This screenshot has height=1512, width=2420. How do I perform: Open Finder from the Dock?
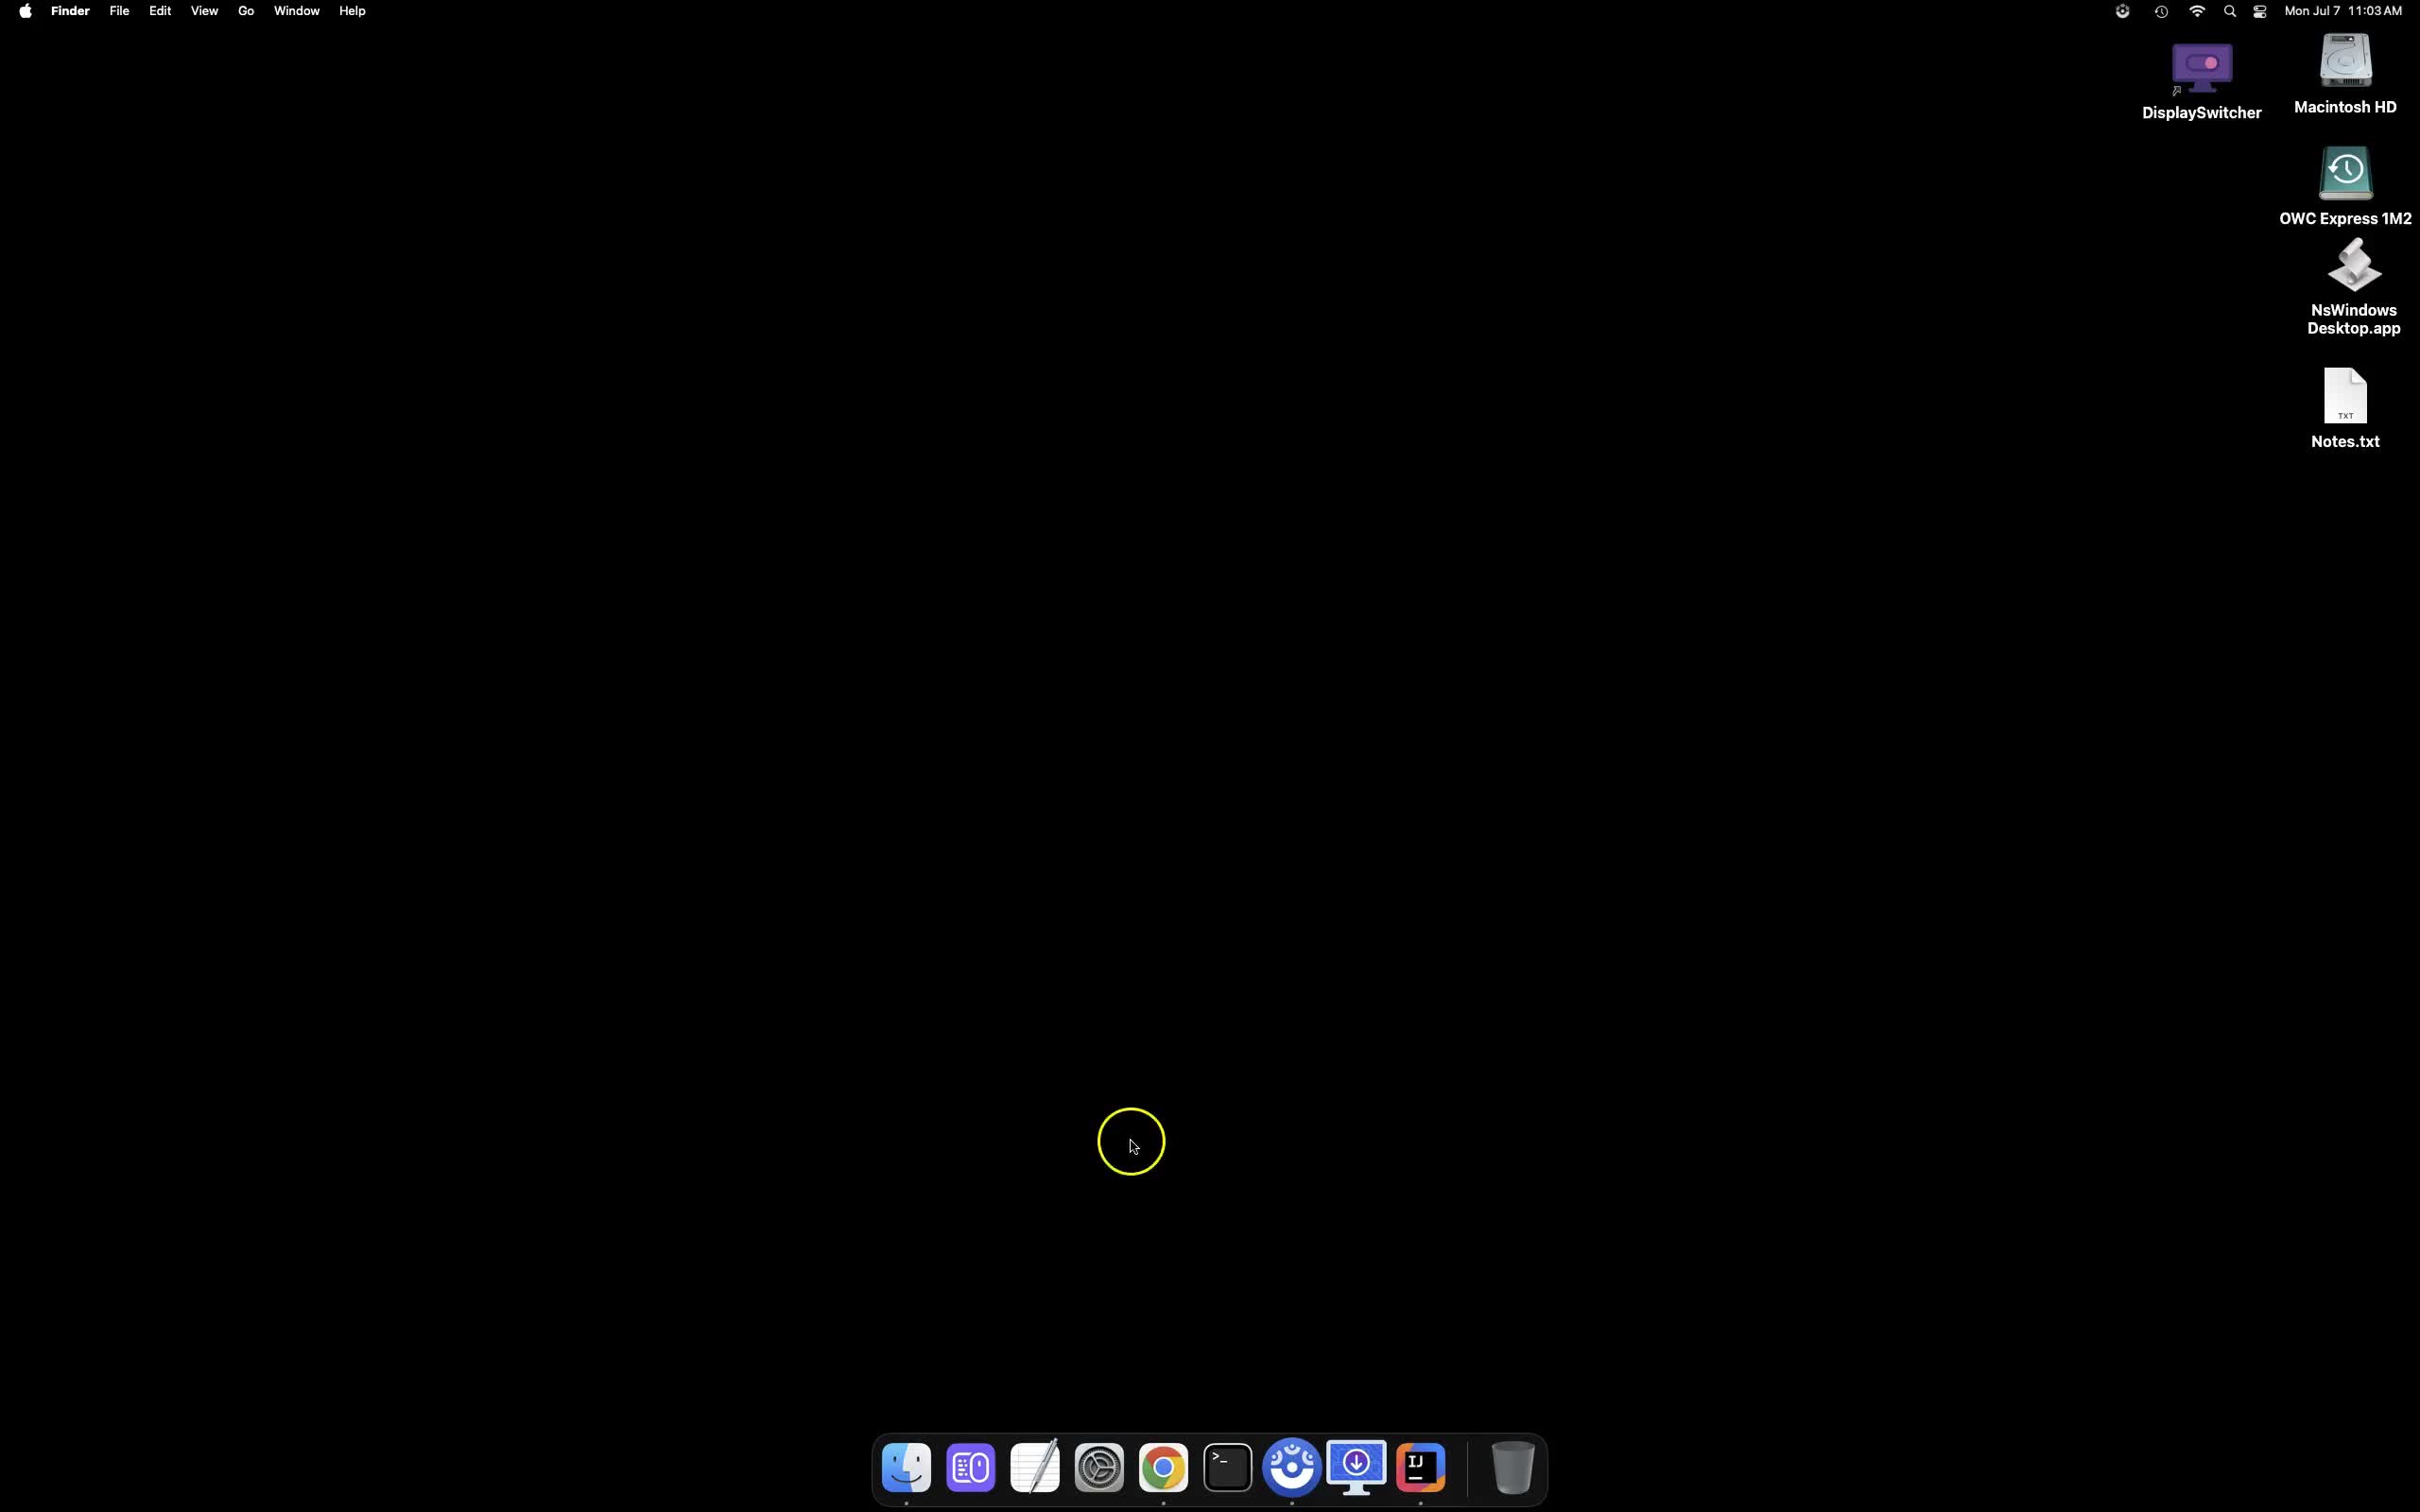(x=906, y=1467)
